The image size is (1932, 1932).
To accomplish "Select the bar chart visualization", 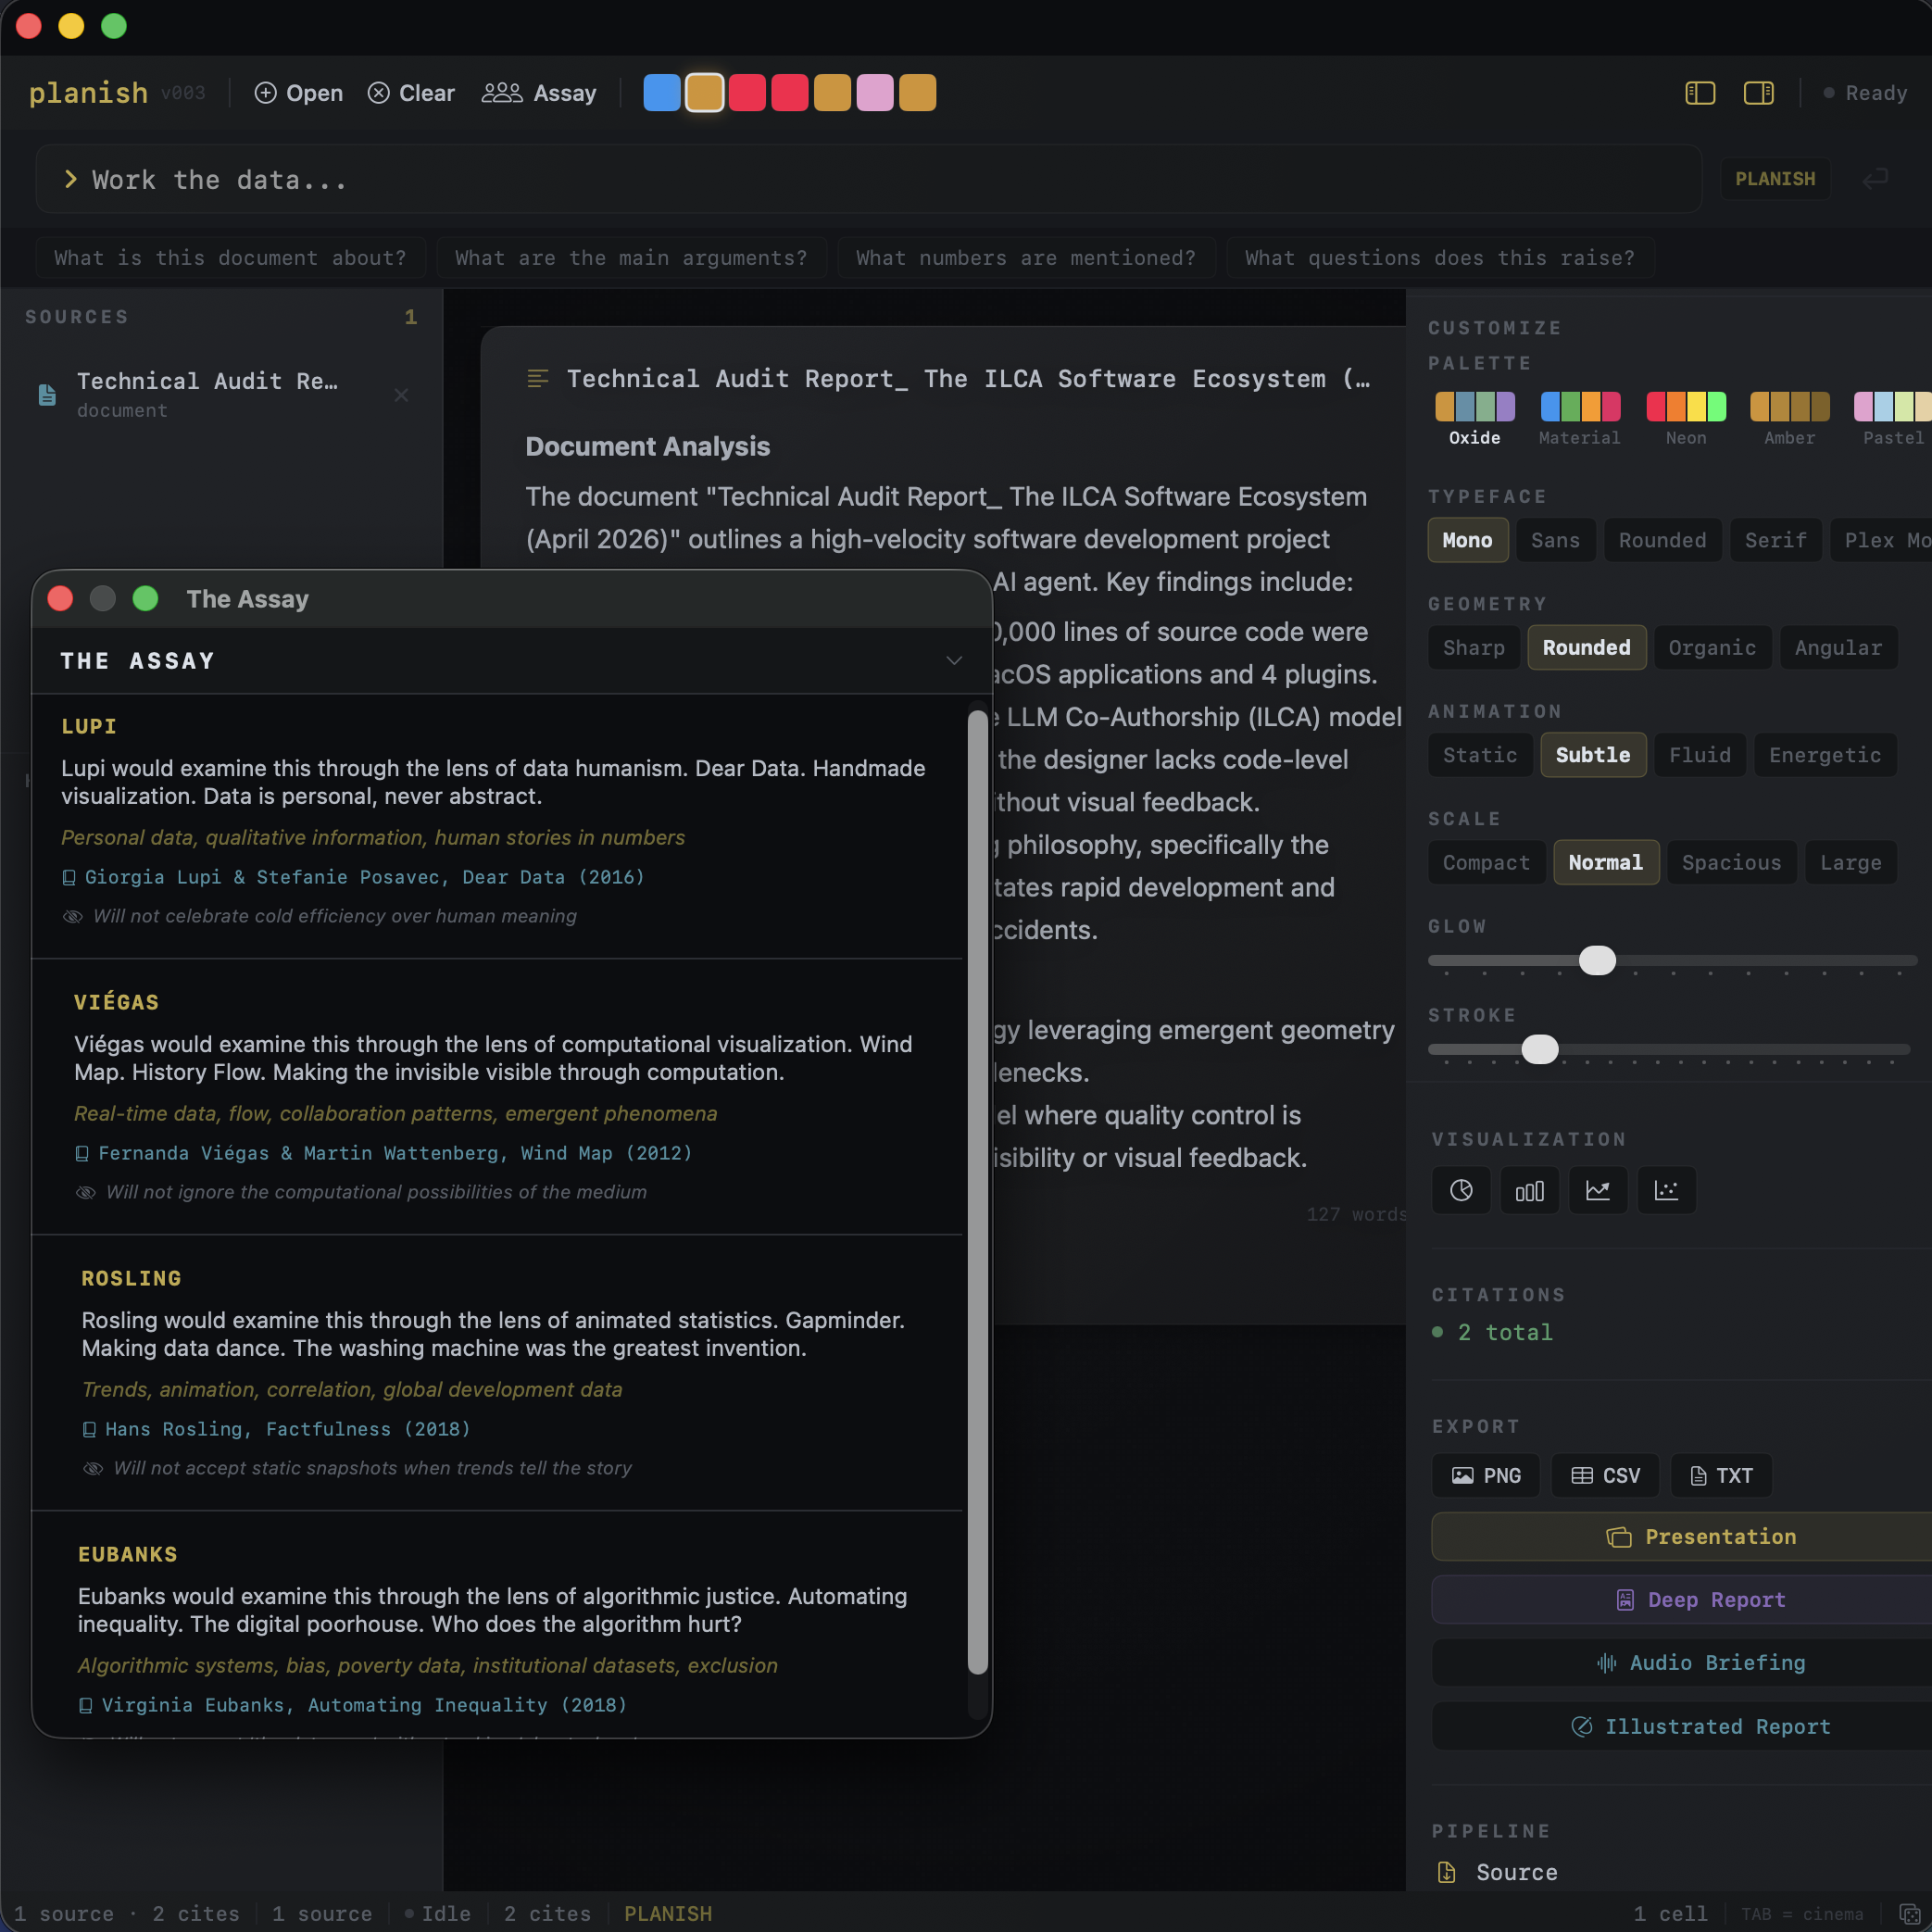I will point(1529,1190).
